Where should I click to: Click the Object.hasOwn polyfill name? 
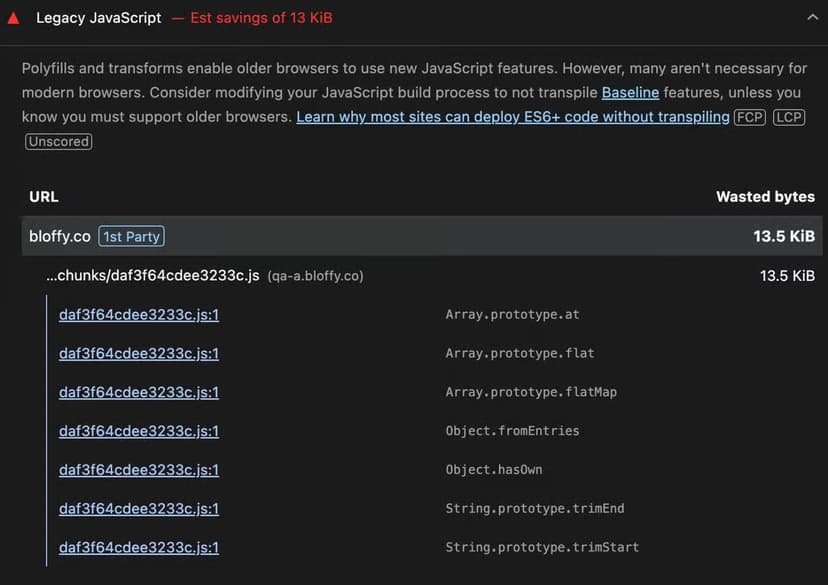click(x=494, y=470)
